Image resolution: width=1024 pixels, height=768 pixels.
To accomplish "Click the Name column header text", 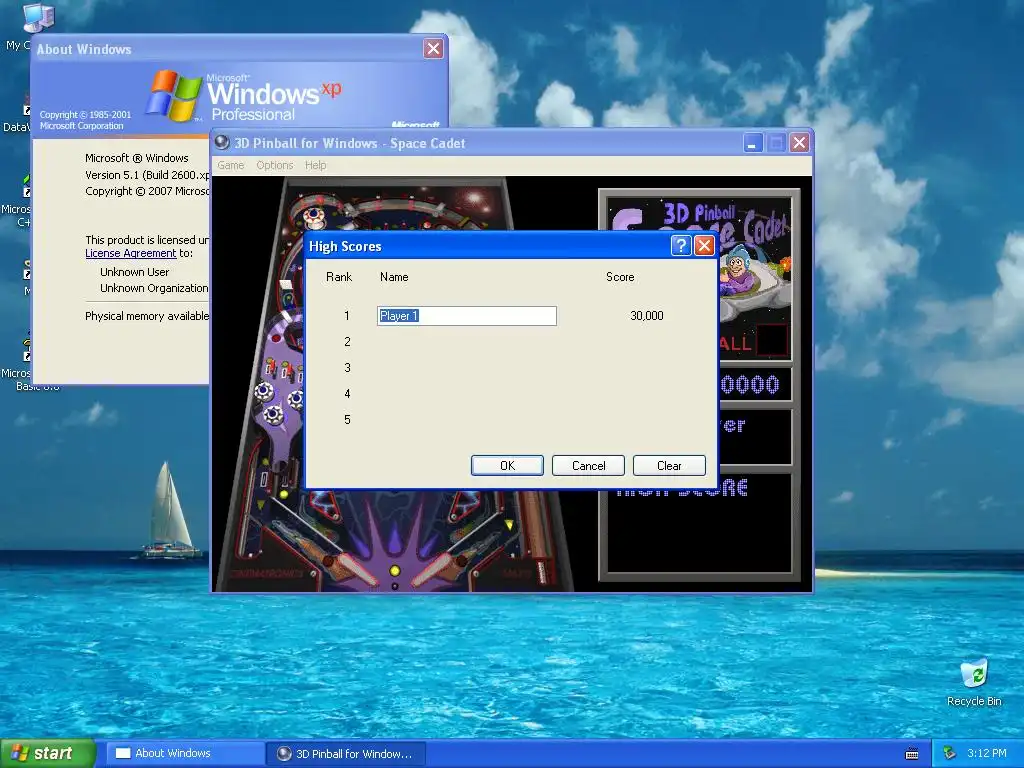I will click(394, 277).
